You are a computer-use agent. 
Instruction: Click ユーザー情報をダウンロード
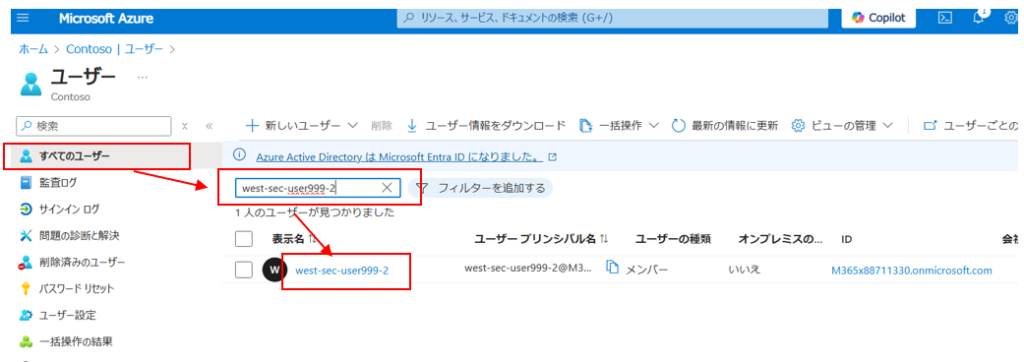(486, 125)
